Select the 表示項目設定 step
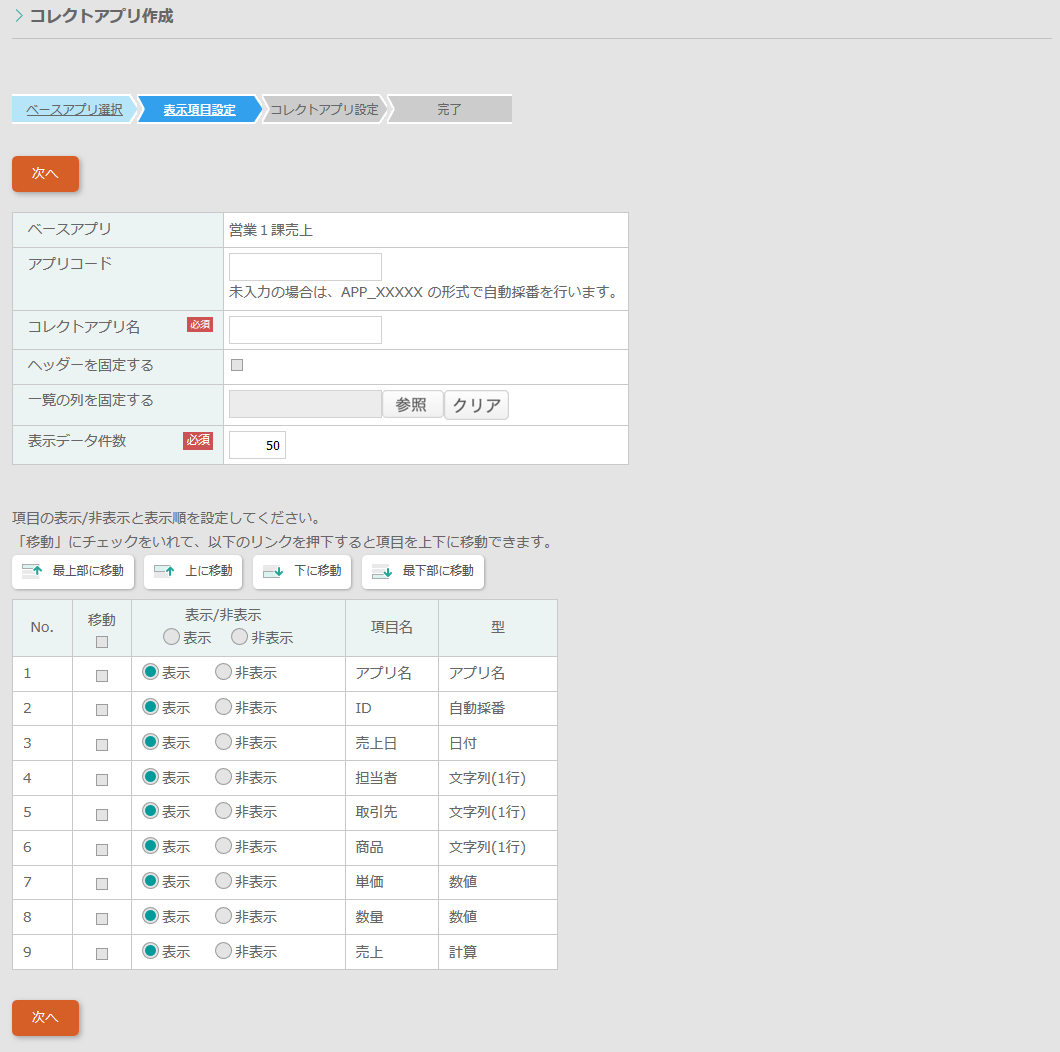1060x1052 pixels. point(199,110)
